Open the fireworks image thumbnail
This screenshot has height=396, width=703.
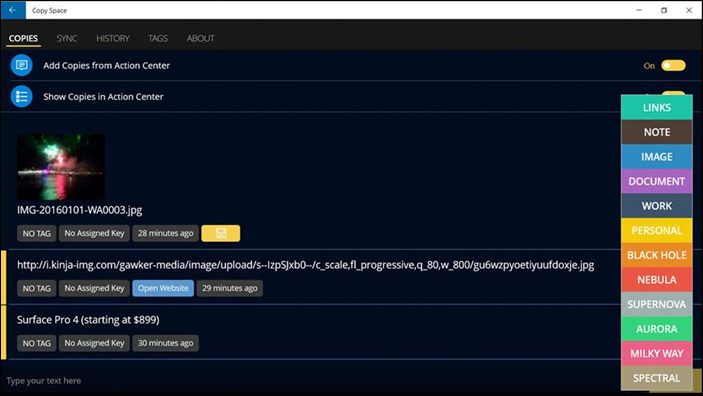(x=61, y=166)
